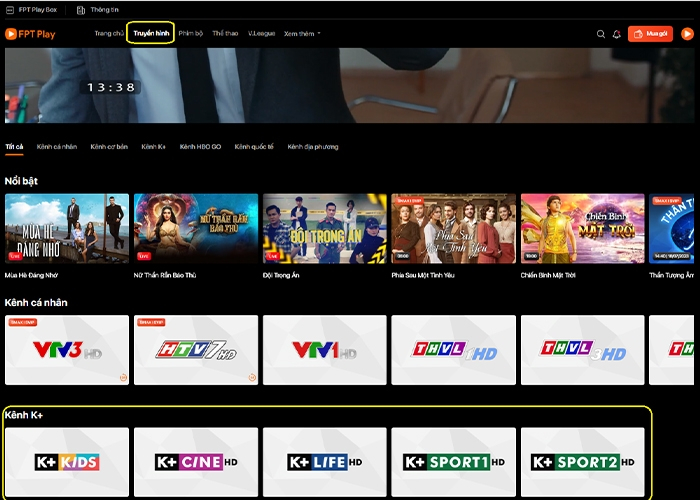700x500 pixels.
Task: Open the VTV1 HD channel card
Action: pos(325,350)
